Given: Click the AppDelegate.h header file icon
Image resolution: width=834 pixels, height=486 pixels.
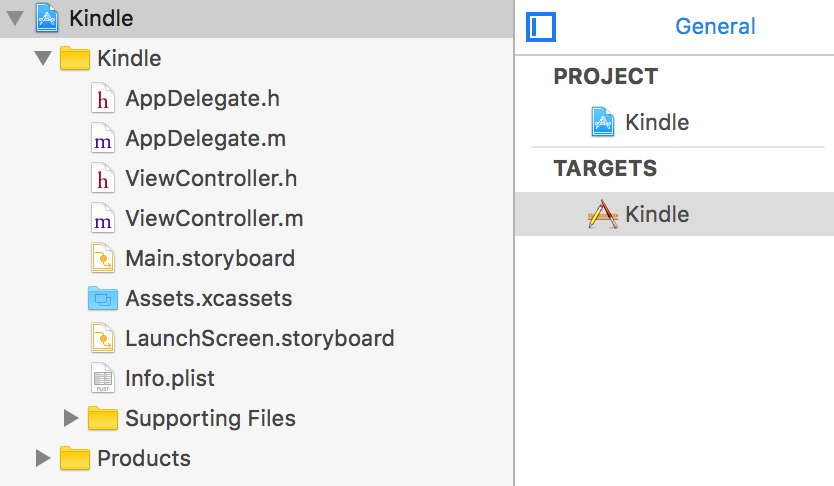Looking at the screenshot, I should pos(102,99).
